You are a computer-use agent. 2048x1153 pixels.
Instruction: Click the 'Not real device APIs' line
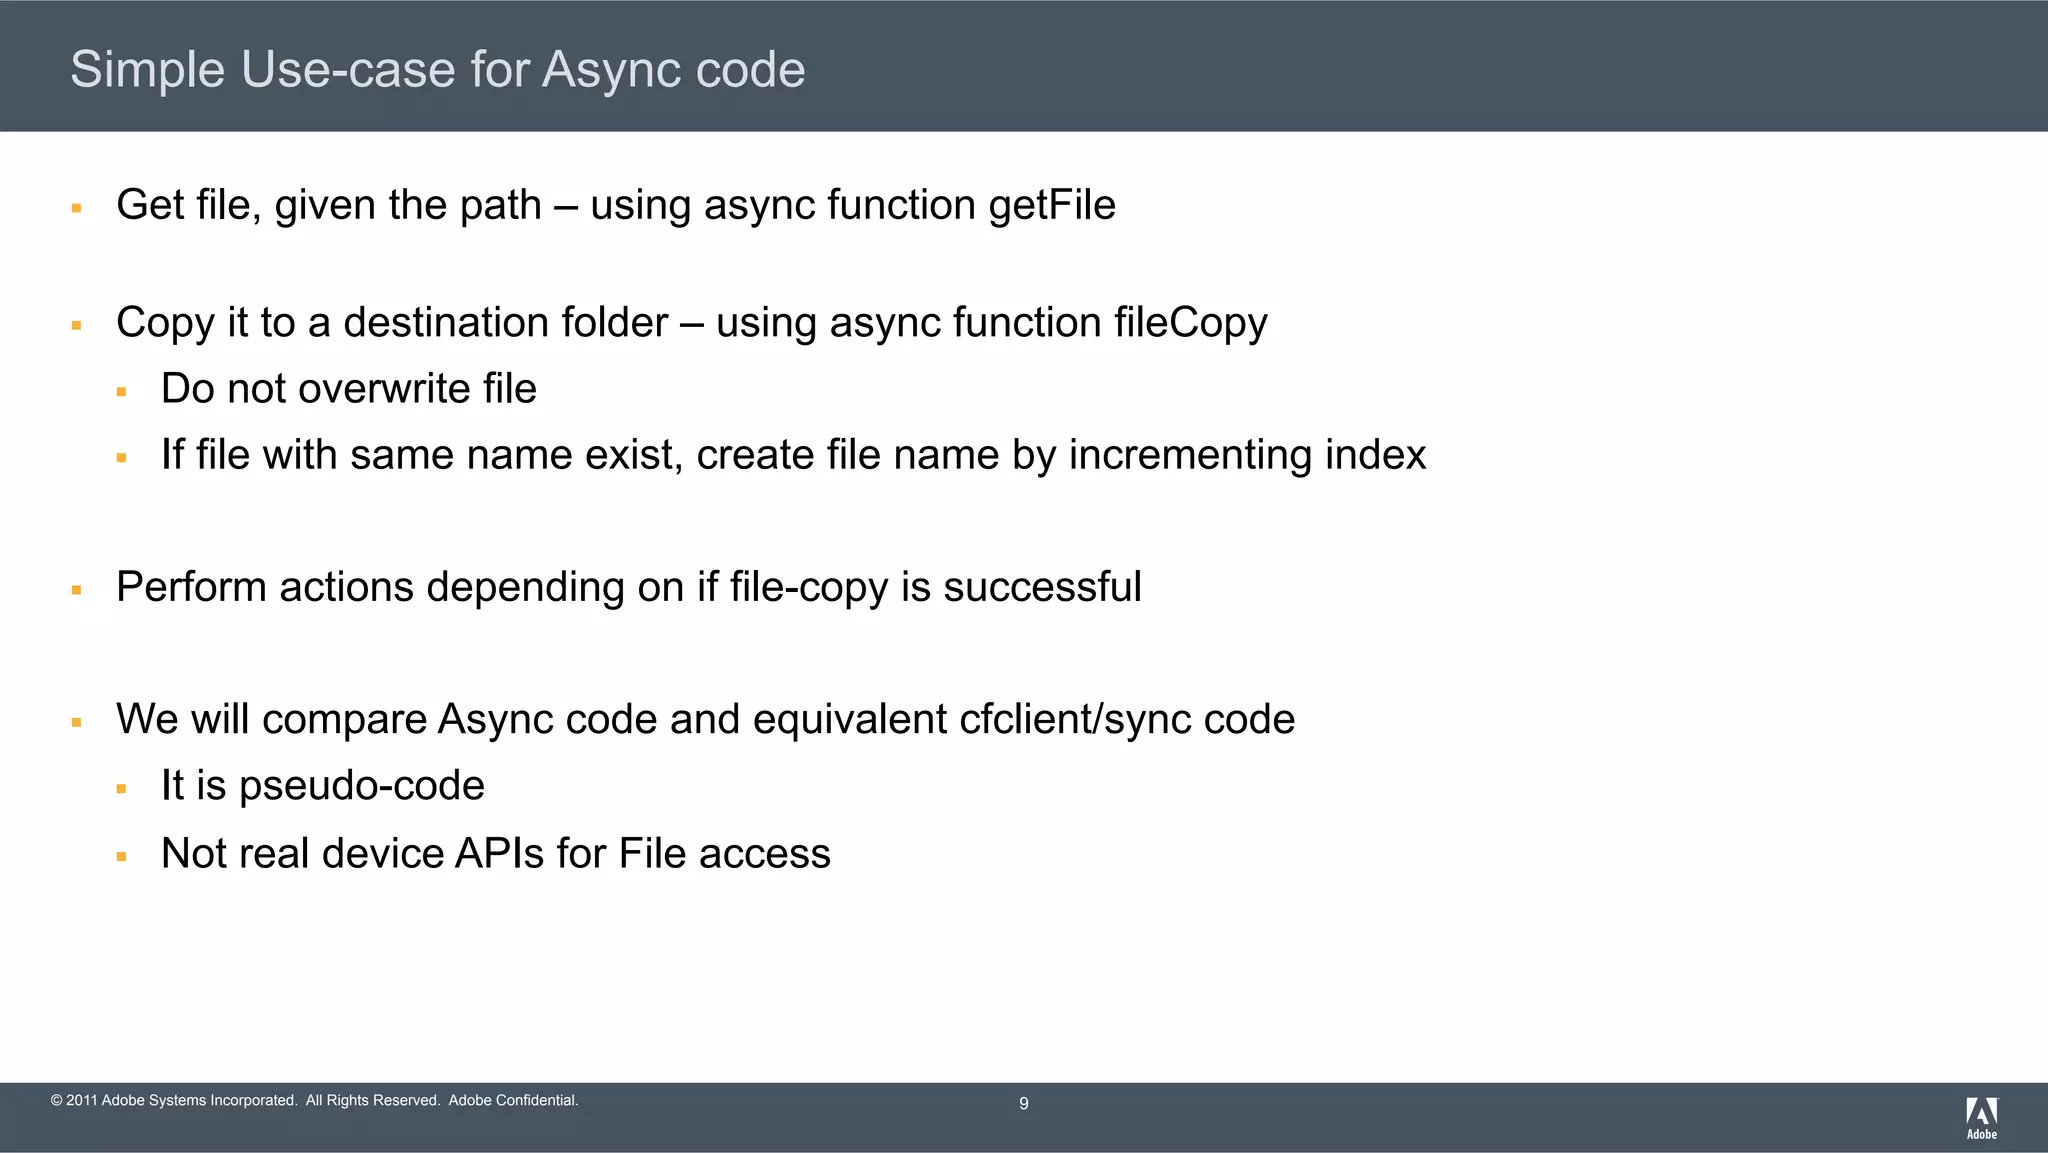[495, 854]
